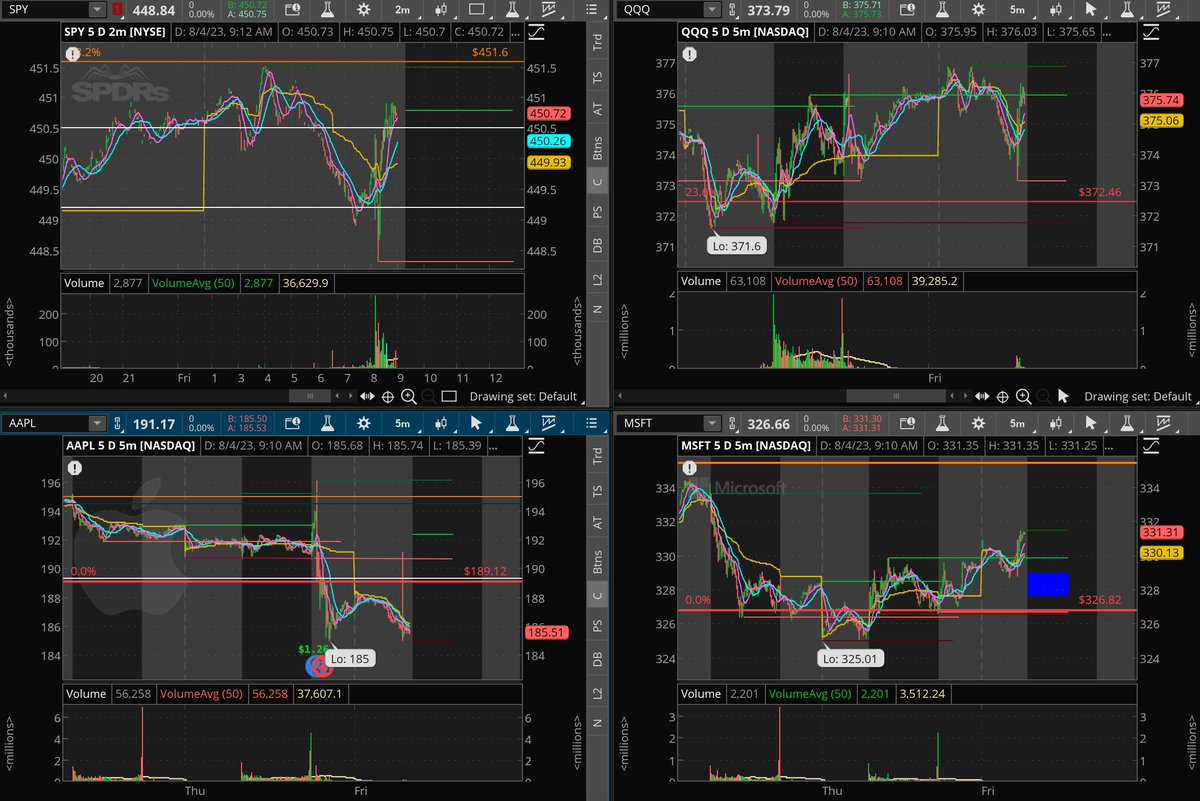Open quote details icon in SPY toolbar
1200x801 pixels.
click(x=292, y=10)
